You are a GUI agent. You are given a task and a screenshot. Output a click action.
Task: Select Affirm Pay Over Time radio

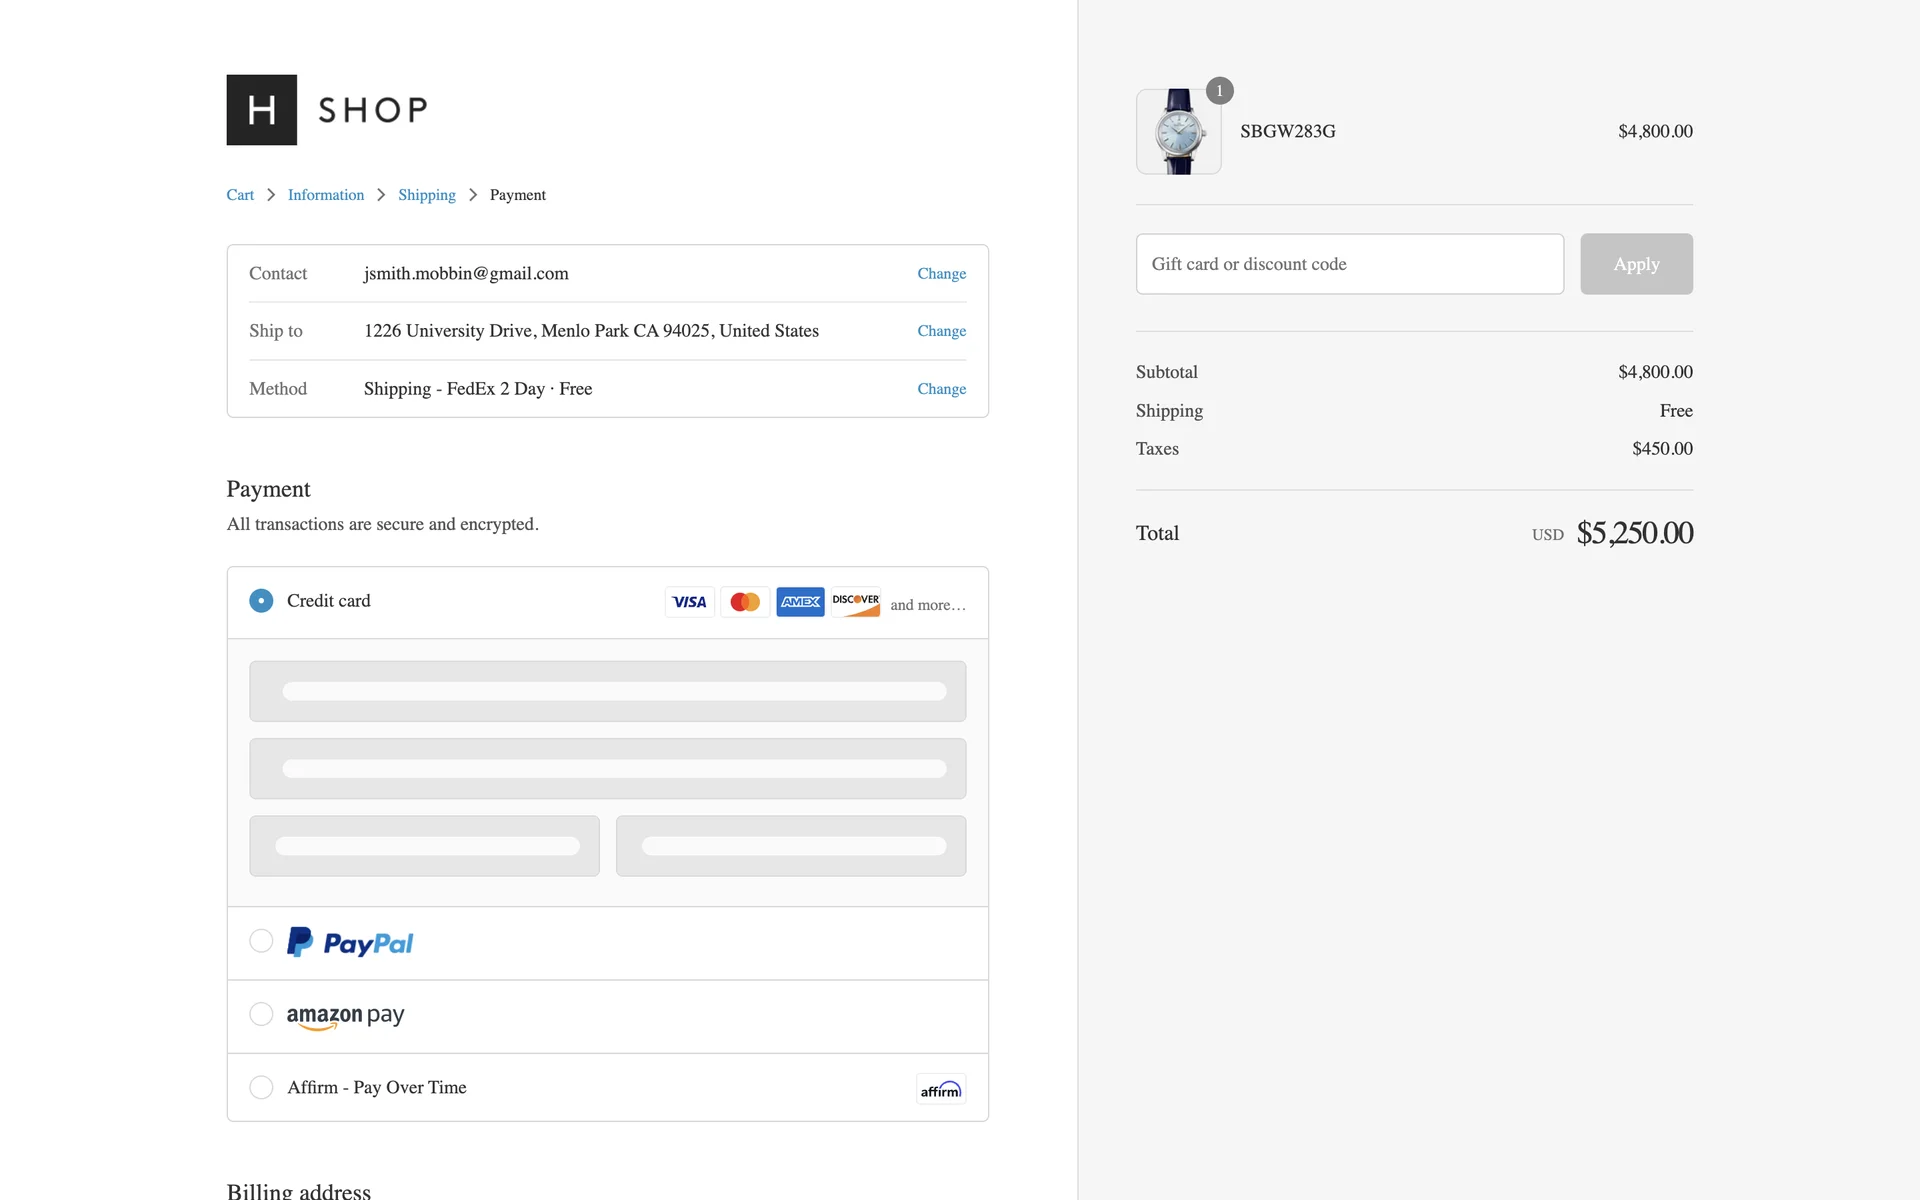[261, 1087]
